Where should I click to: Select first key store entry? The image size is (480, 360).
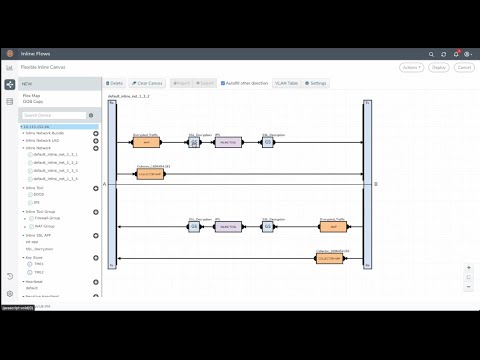tap(39, 264)
